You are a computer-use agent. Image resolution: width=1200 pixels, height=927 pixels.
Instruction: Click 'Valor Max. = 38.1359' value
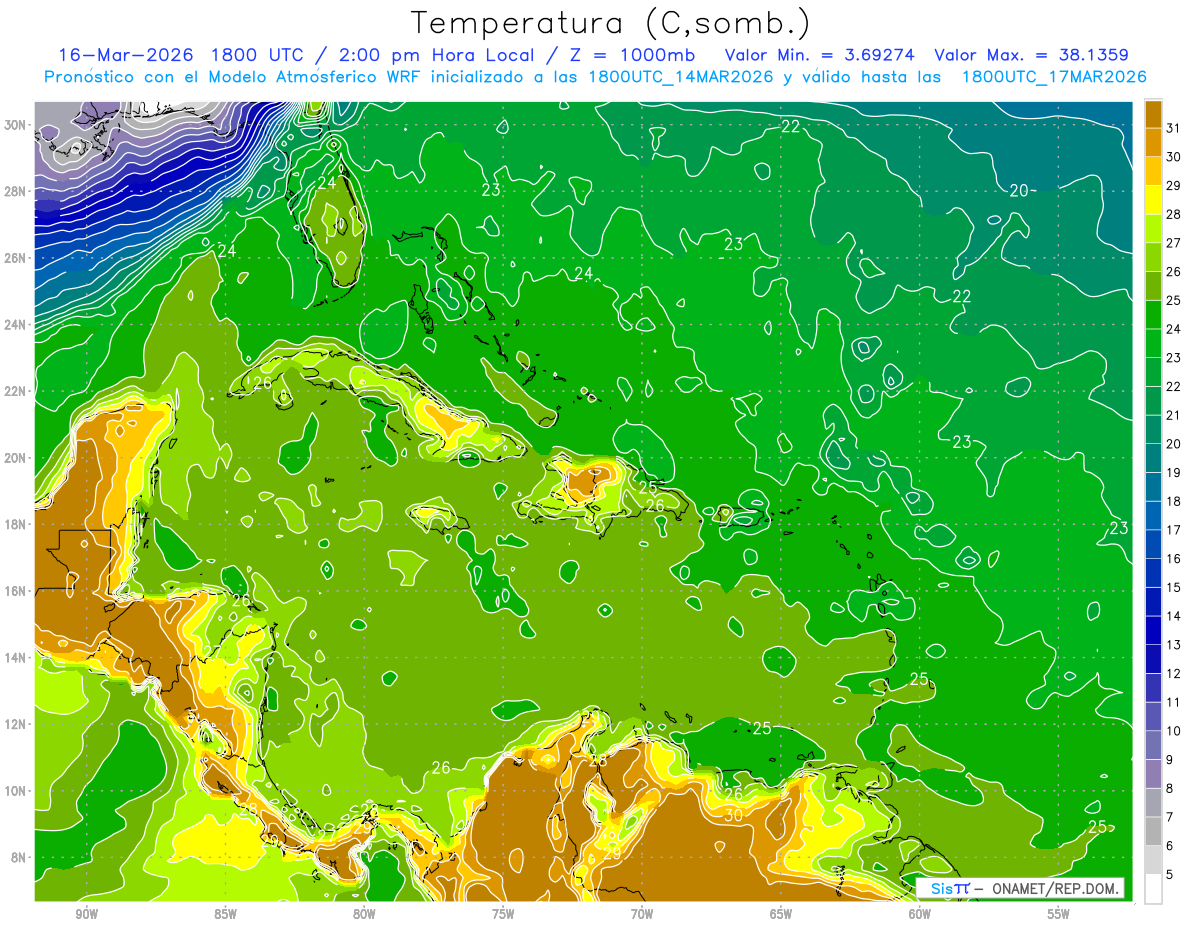click(1031, 55)
